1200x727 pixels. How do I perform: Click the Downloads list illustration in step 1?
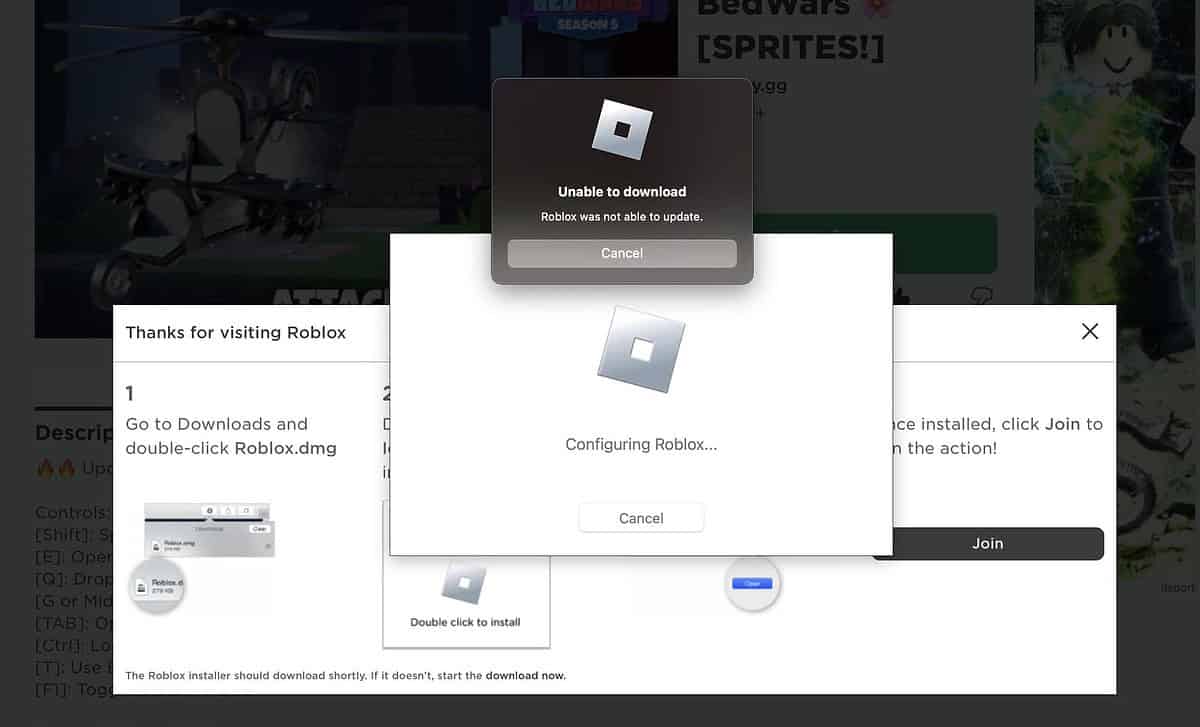[209, 530]
